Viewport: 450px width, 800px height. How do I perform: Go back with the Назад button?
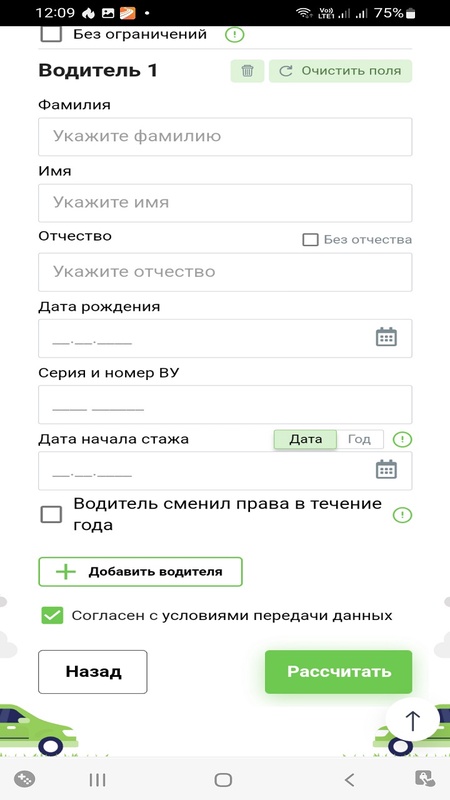(x=93, y=671)
